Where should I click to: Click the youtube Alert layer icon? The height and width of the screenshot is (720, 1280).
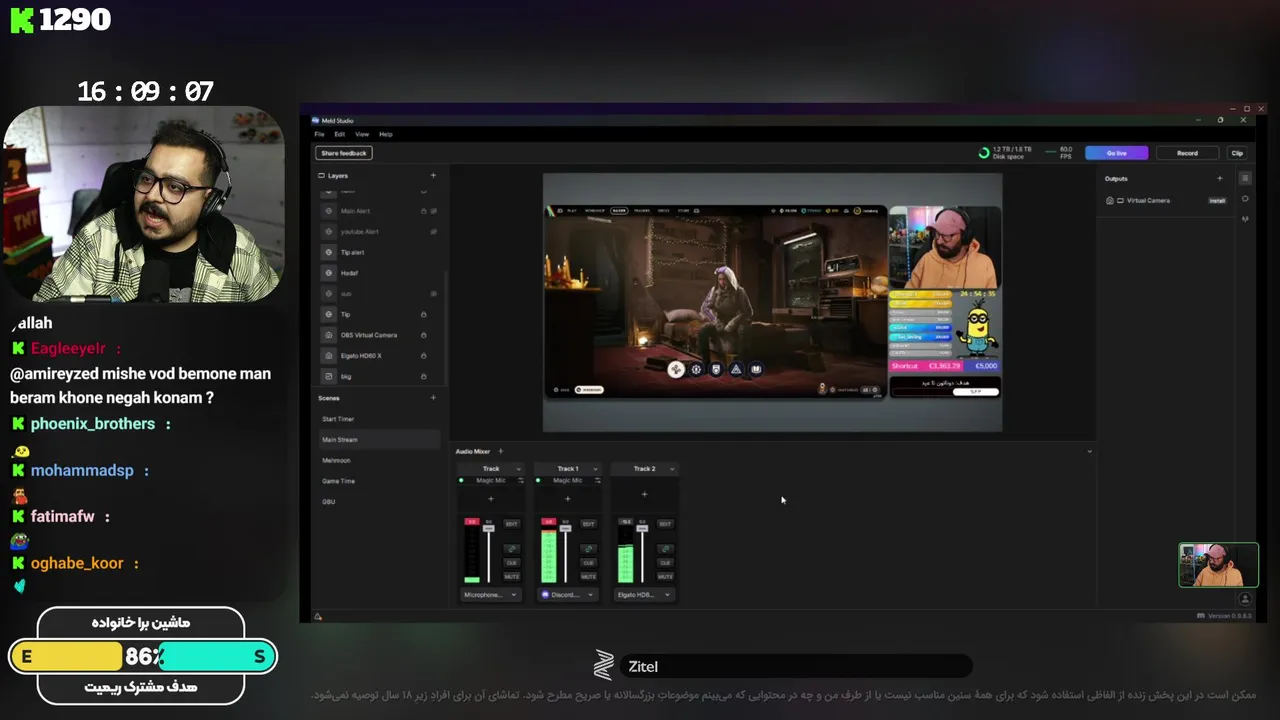point(329,231)
